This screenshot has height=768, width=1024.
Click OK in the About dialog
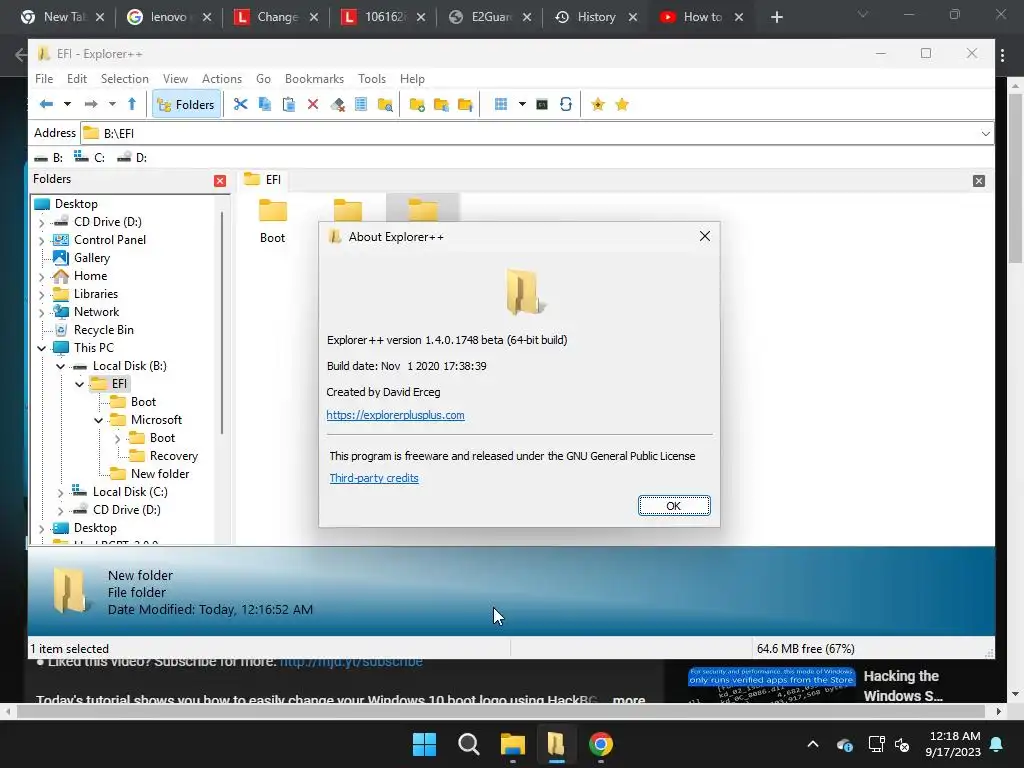pos(674,505)
